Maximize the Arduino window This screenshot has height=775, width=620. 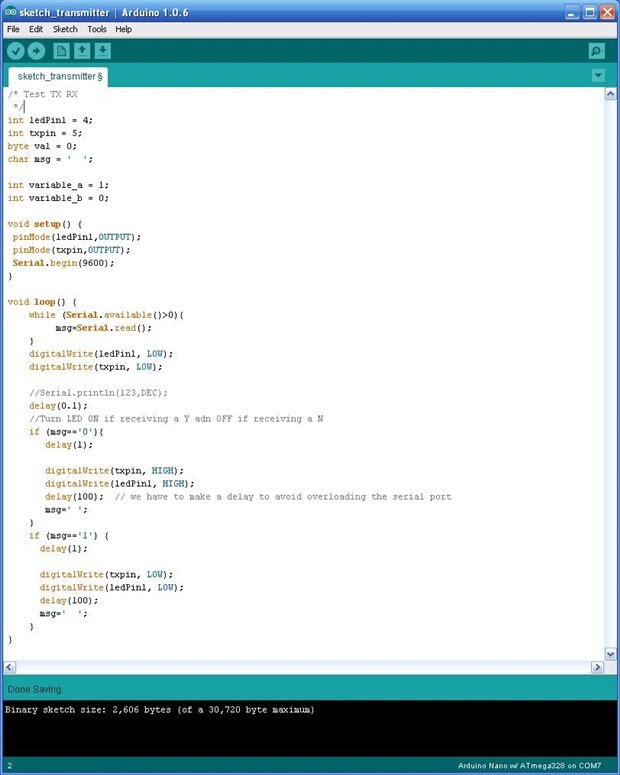point(590,12)
